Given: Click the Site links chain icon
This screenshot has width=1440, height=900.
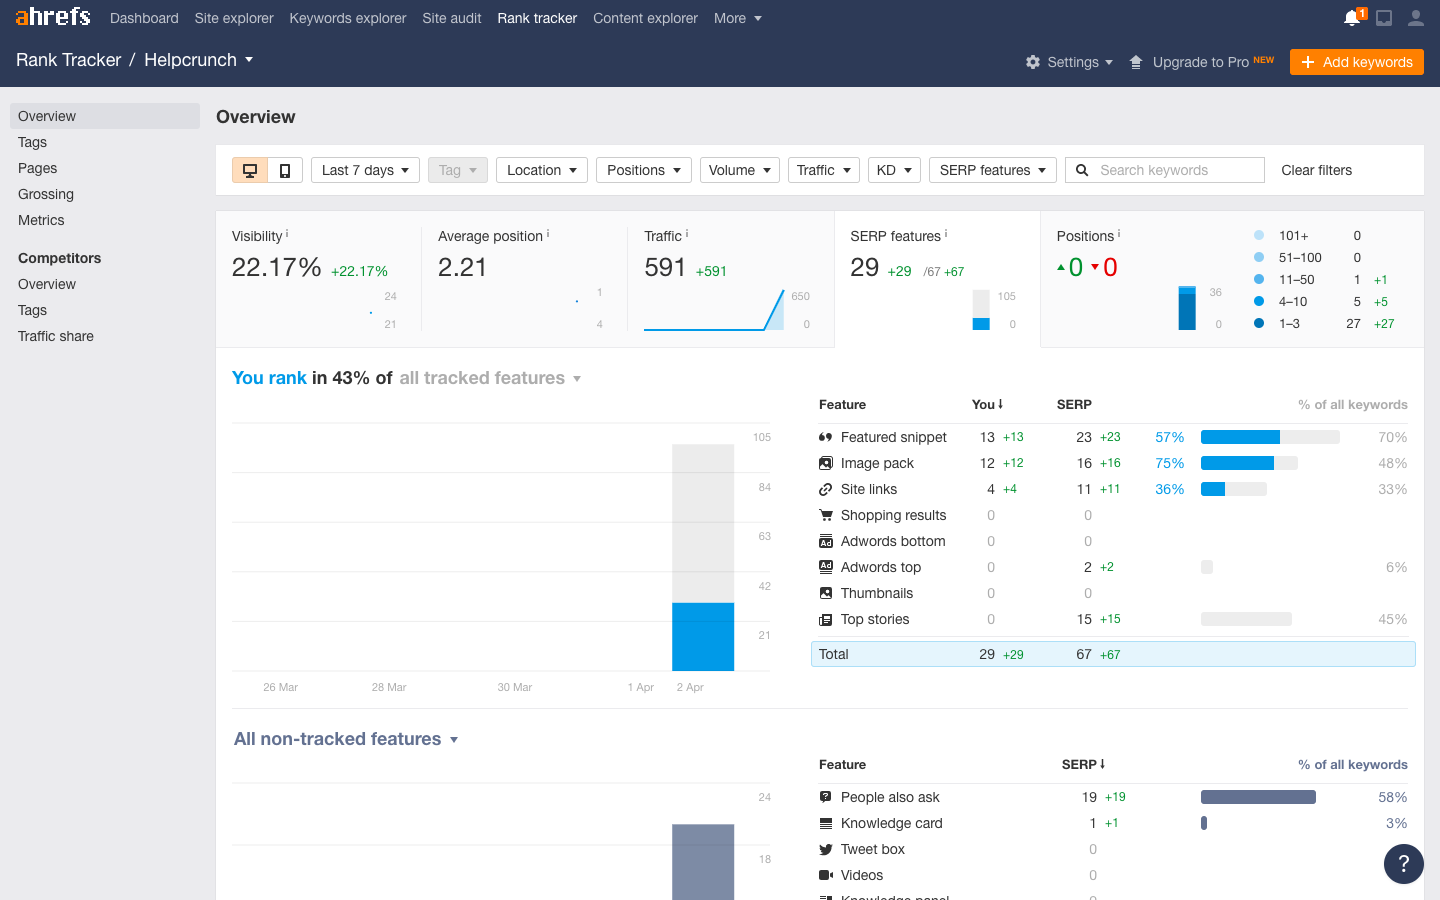Looking at the screenshot, I should pyautogui.click(x=825, y=489).
